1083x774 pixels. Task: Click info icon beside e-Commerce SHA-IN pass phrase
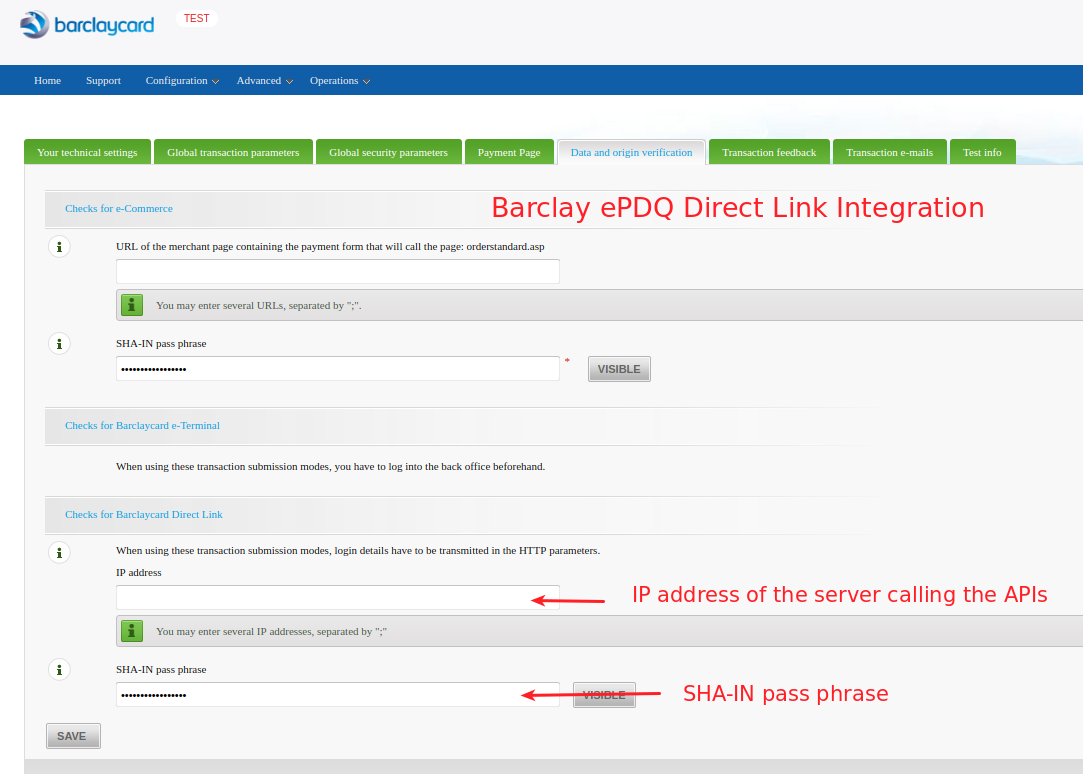coord(59,344)
